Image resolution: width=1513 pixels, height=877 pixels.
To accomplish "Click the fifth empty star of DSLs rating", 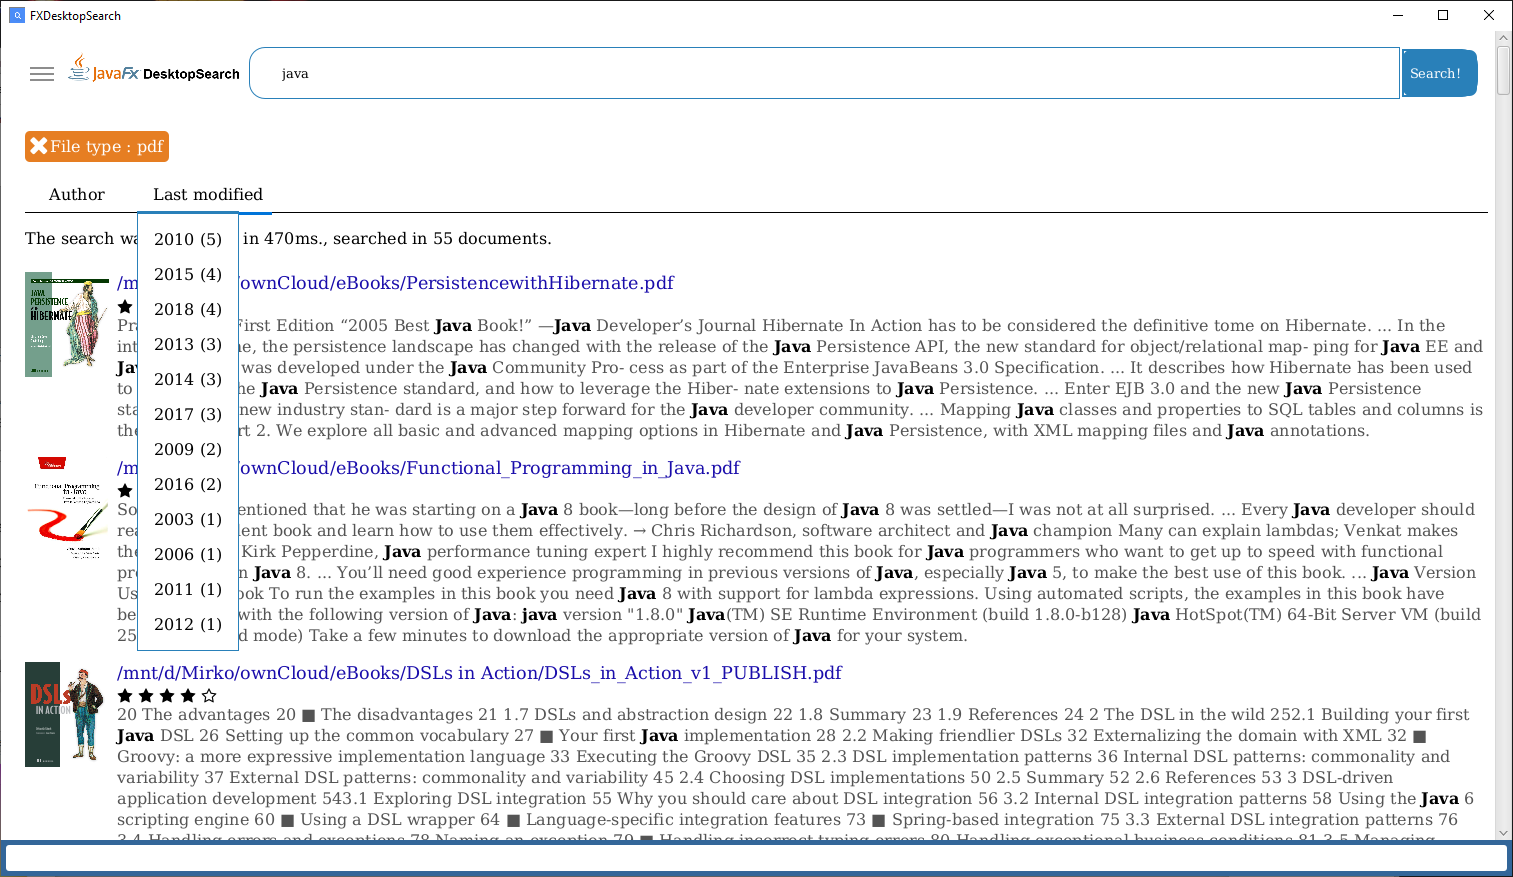I will coord(209,695).
